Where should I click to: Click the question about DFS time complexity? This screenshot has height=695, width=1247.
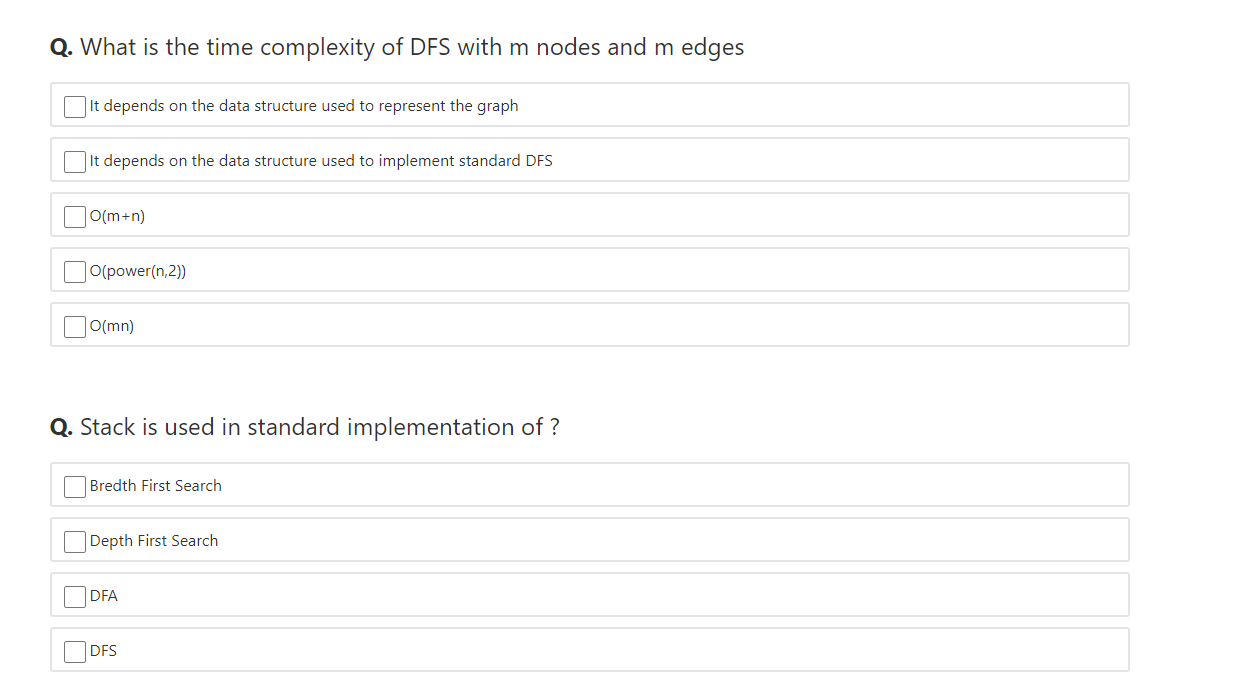(396, 47)
